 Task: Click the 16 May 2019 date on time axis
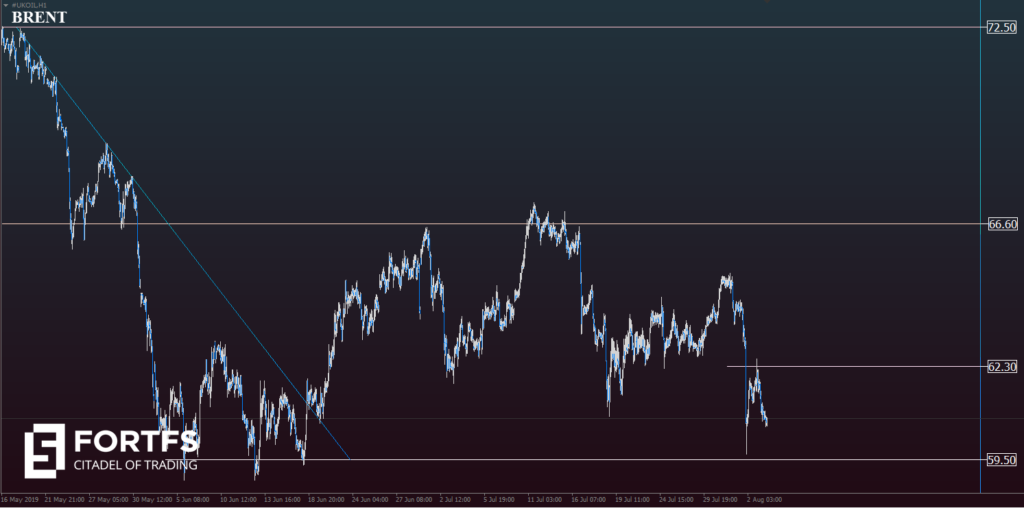coord(18,498)
